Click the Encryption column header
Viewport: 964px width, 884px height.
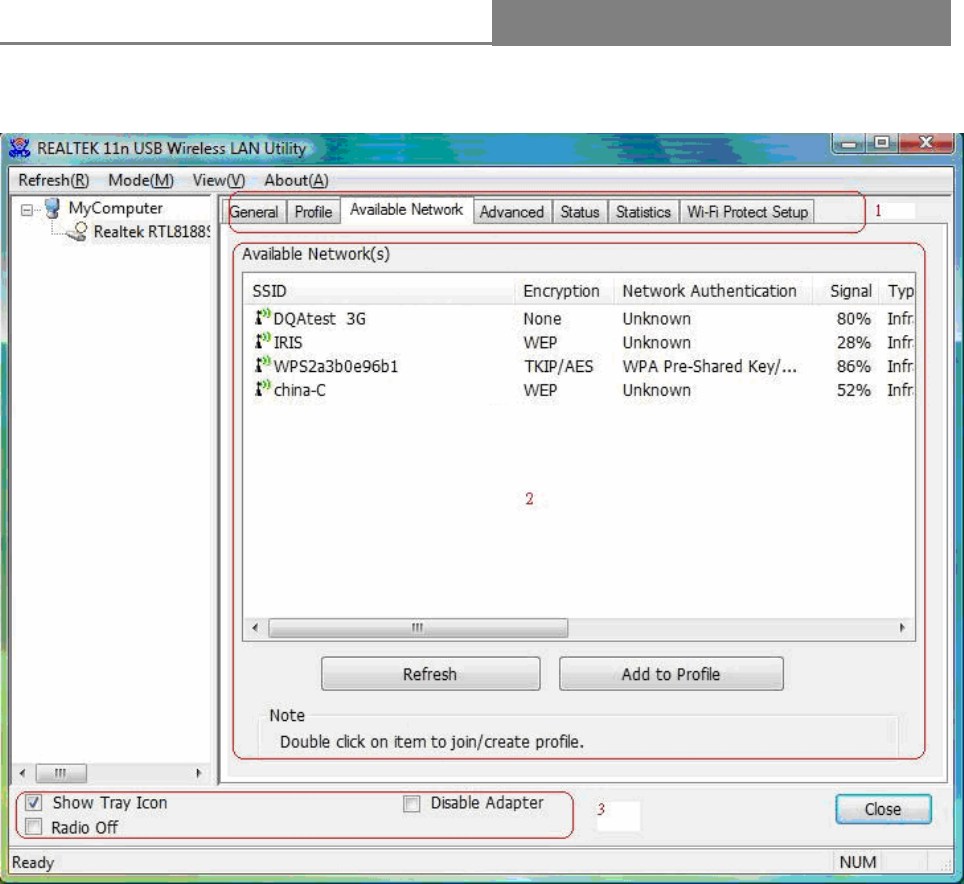point(564,291)
